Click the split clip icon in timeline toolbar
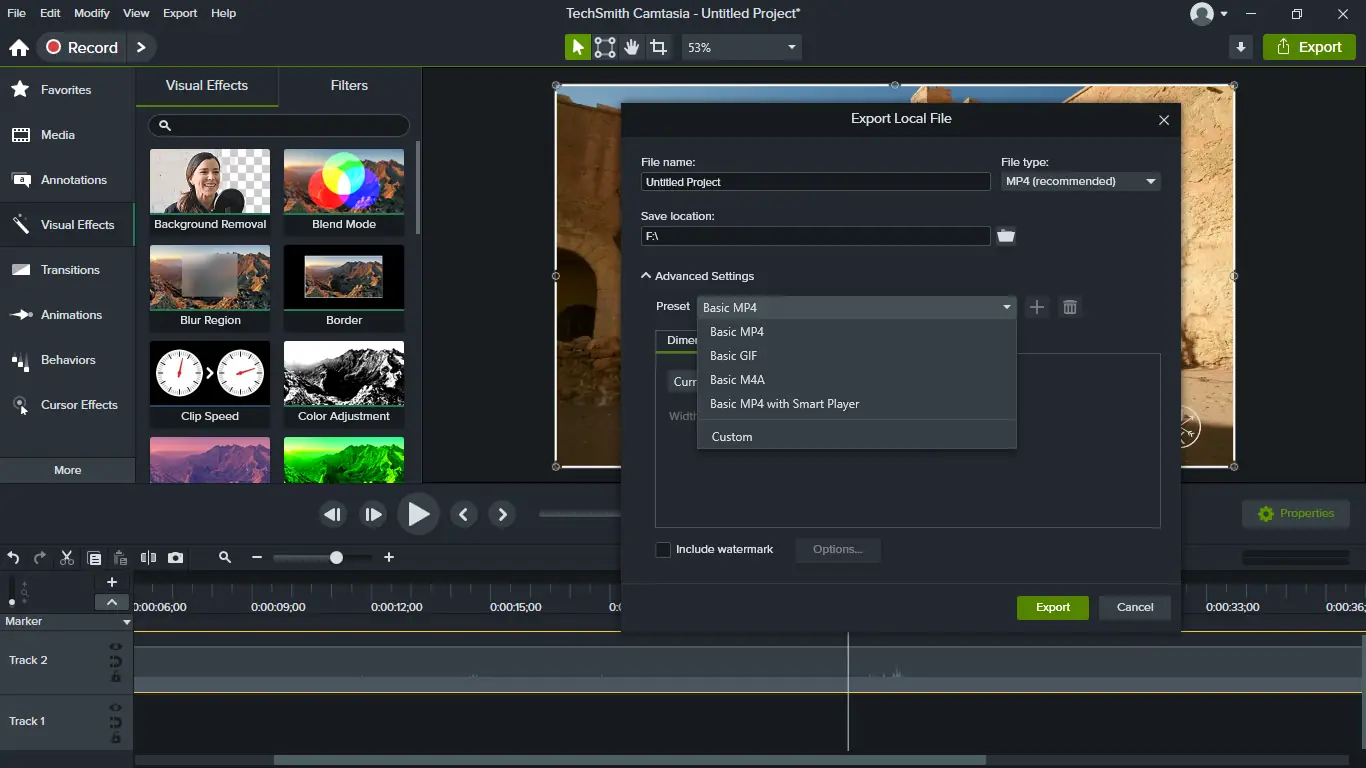 point(148,558)
